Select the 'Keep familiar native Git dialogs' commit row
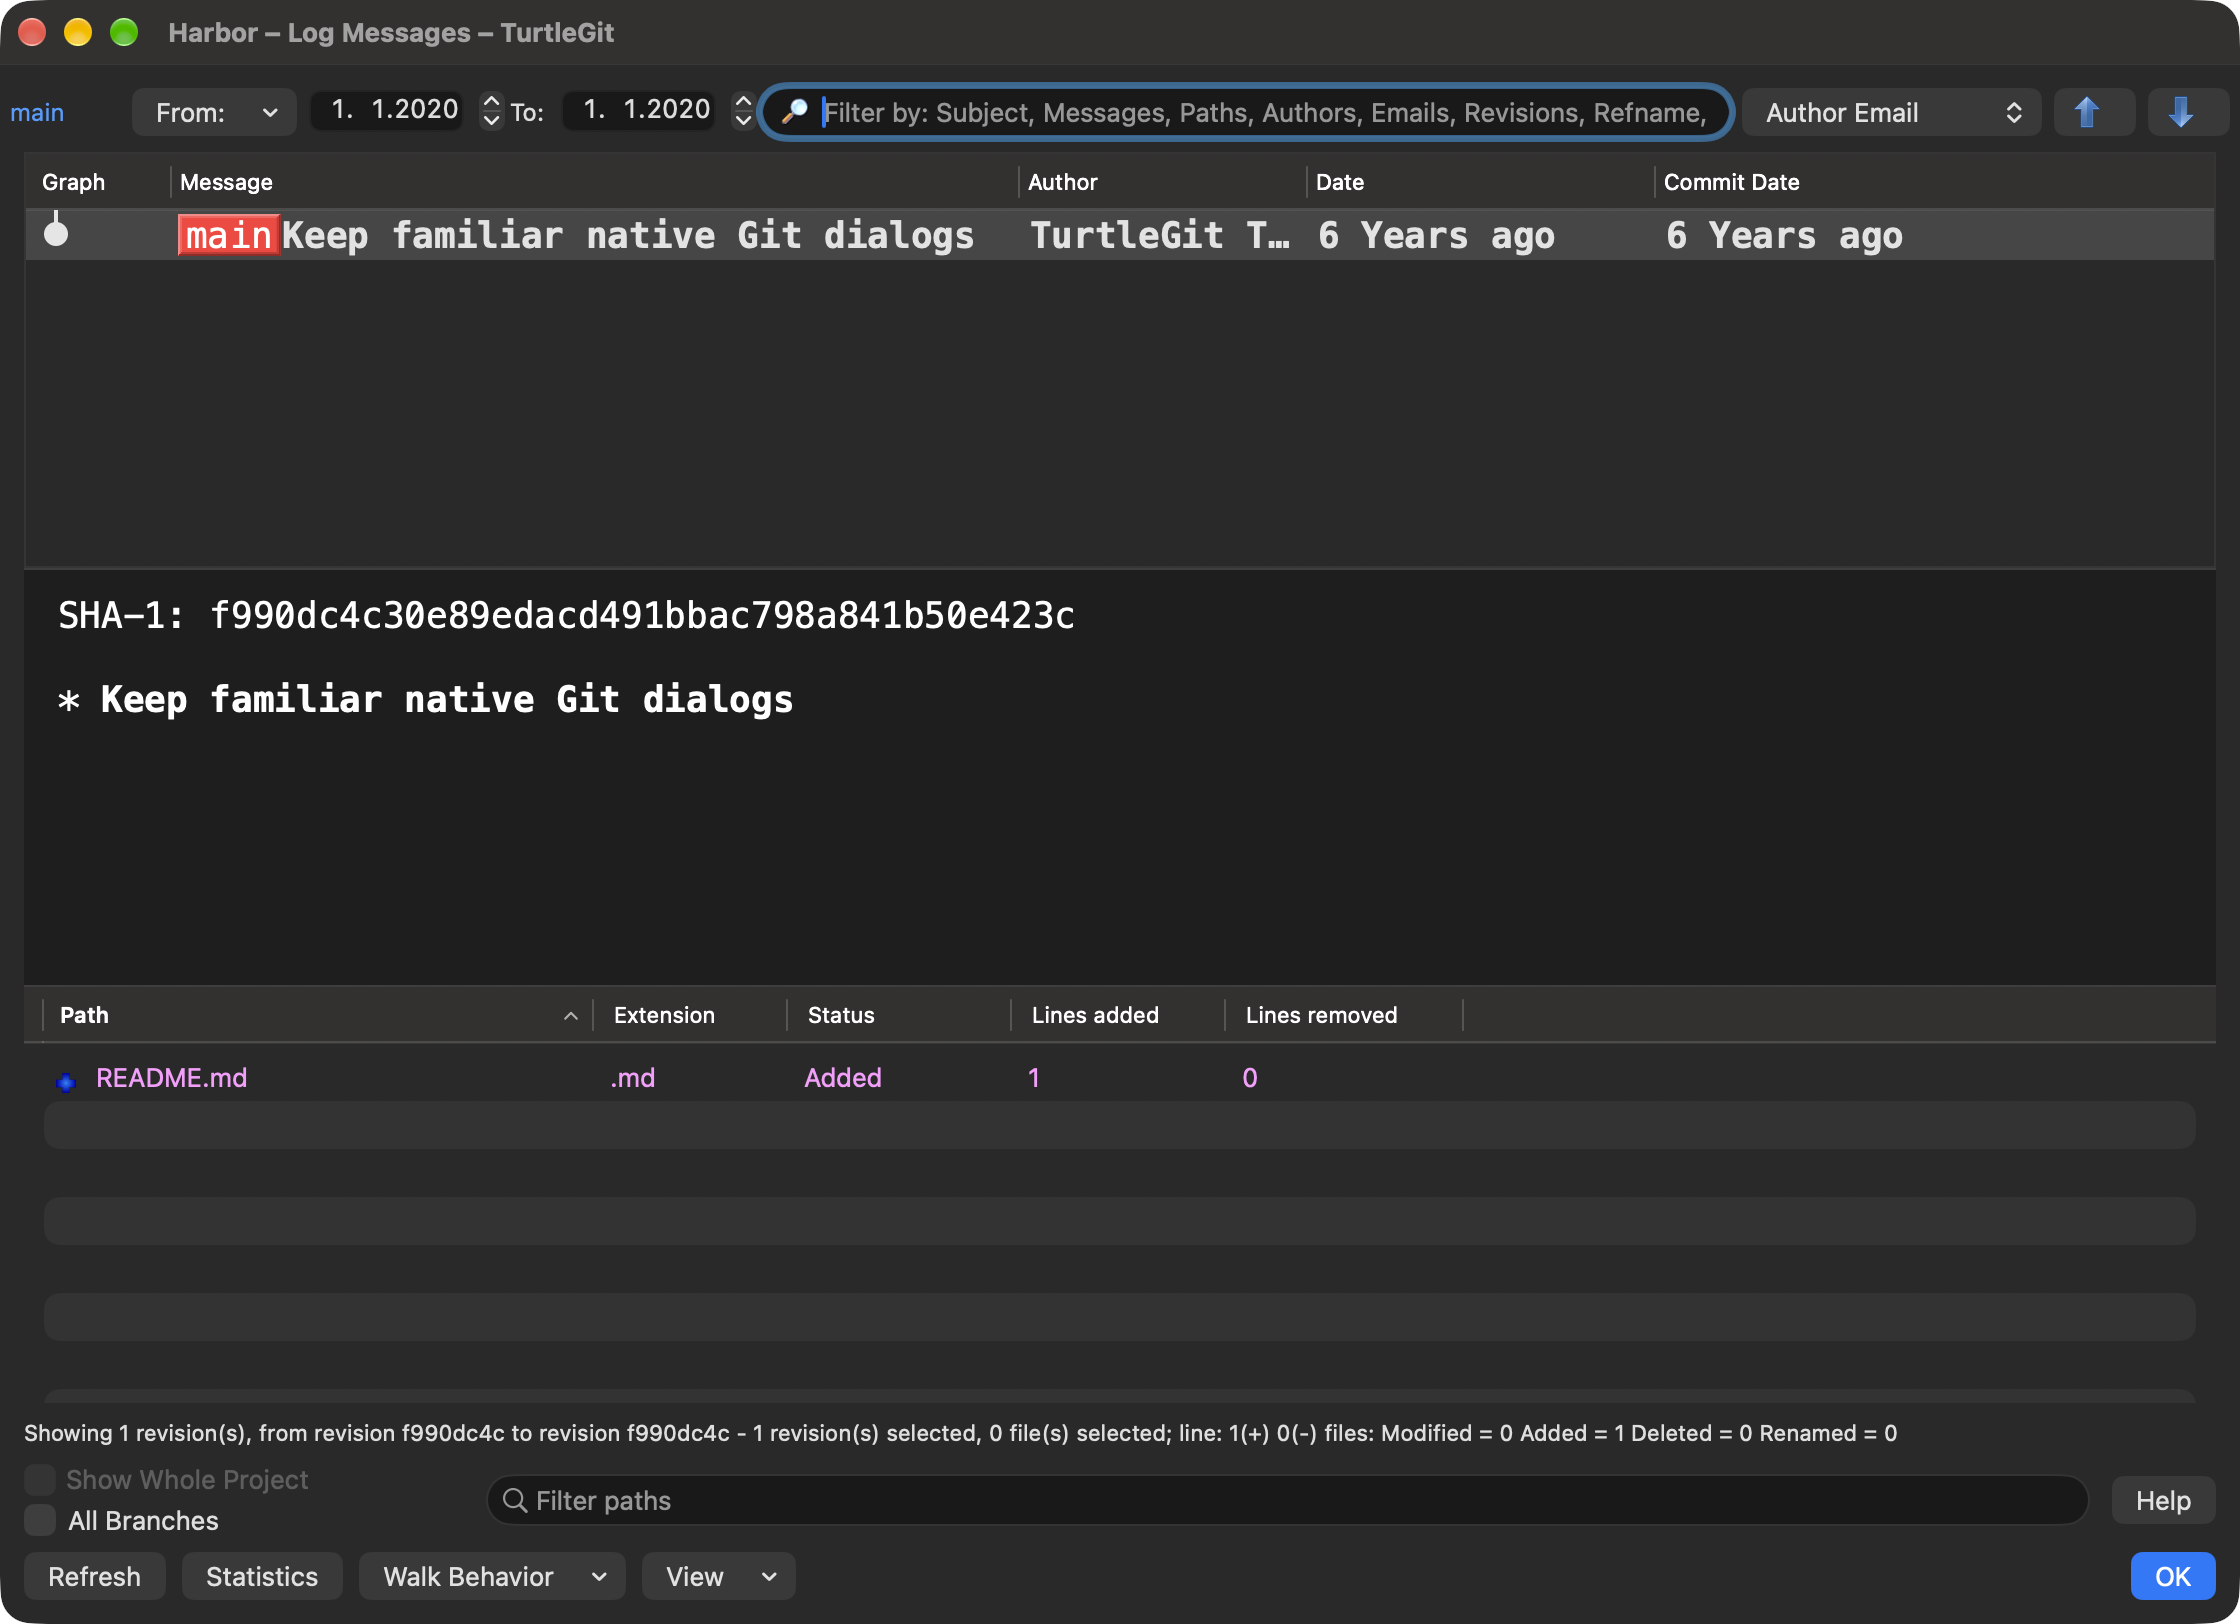Image resolution: width=2240 pixels, height=1624 pixels. tap(1120, 235)
